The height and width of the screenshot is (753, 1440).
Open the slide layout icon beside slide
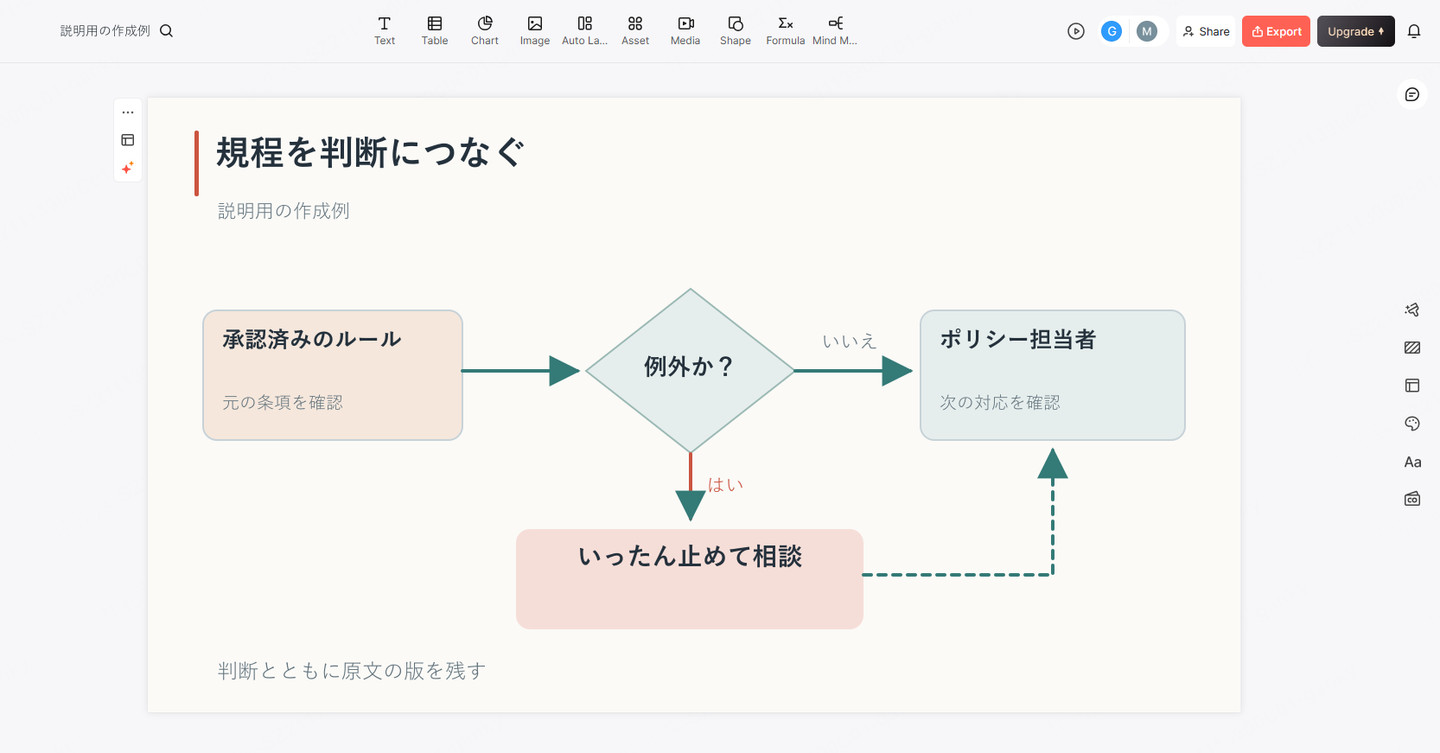[x=128, y=140]
